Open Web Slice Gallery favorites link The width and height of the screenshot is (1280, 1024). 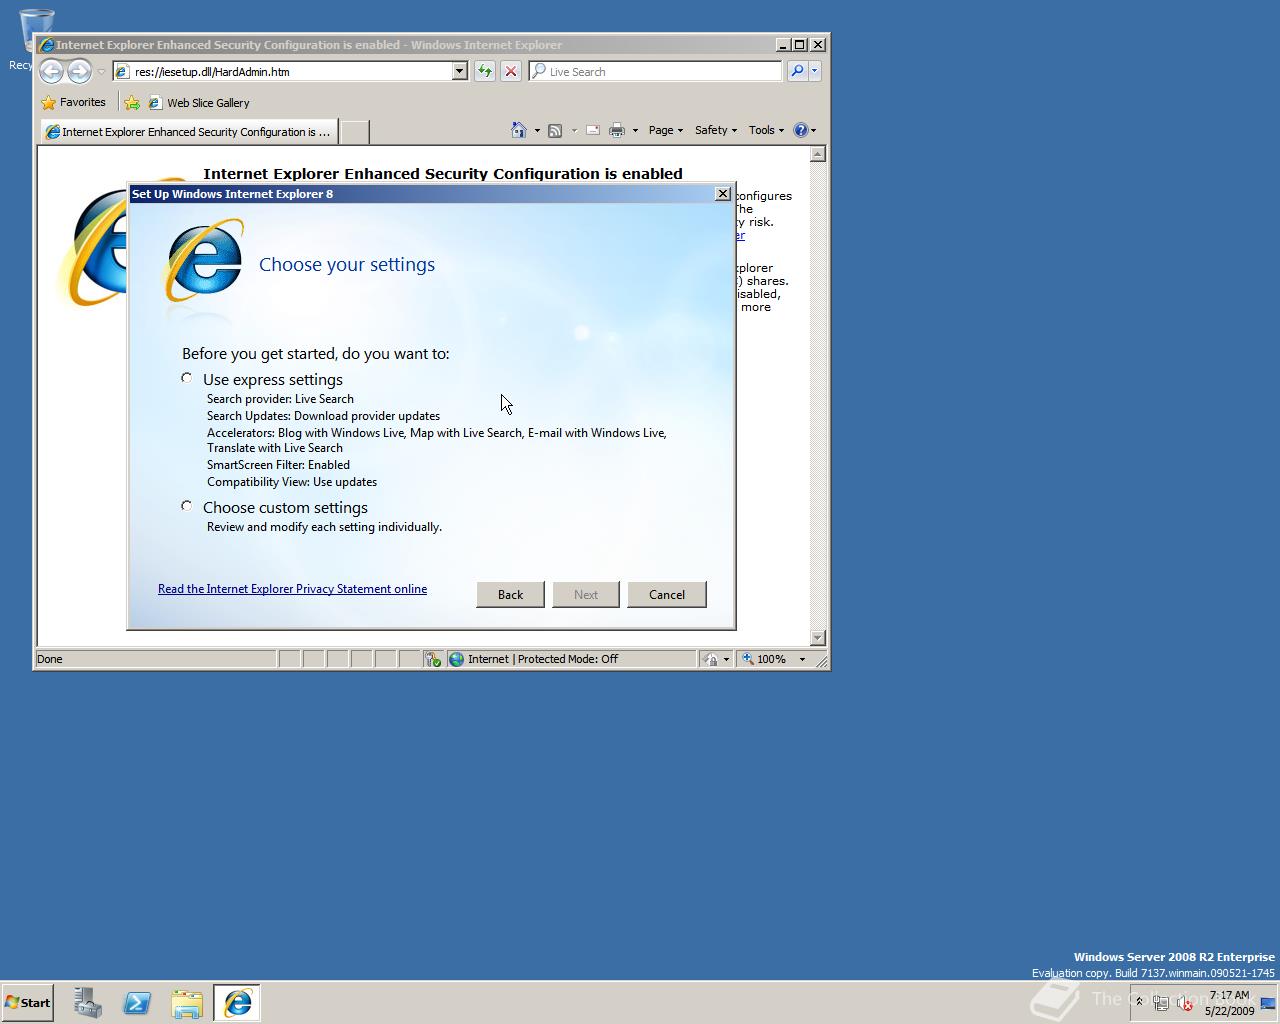(x=199, y=102)
